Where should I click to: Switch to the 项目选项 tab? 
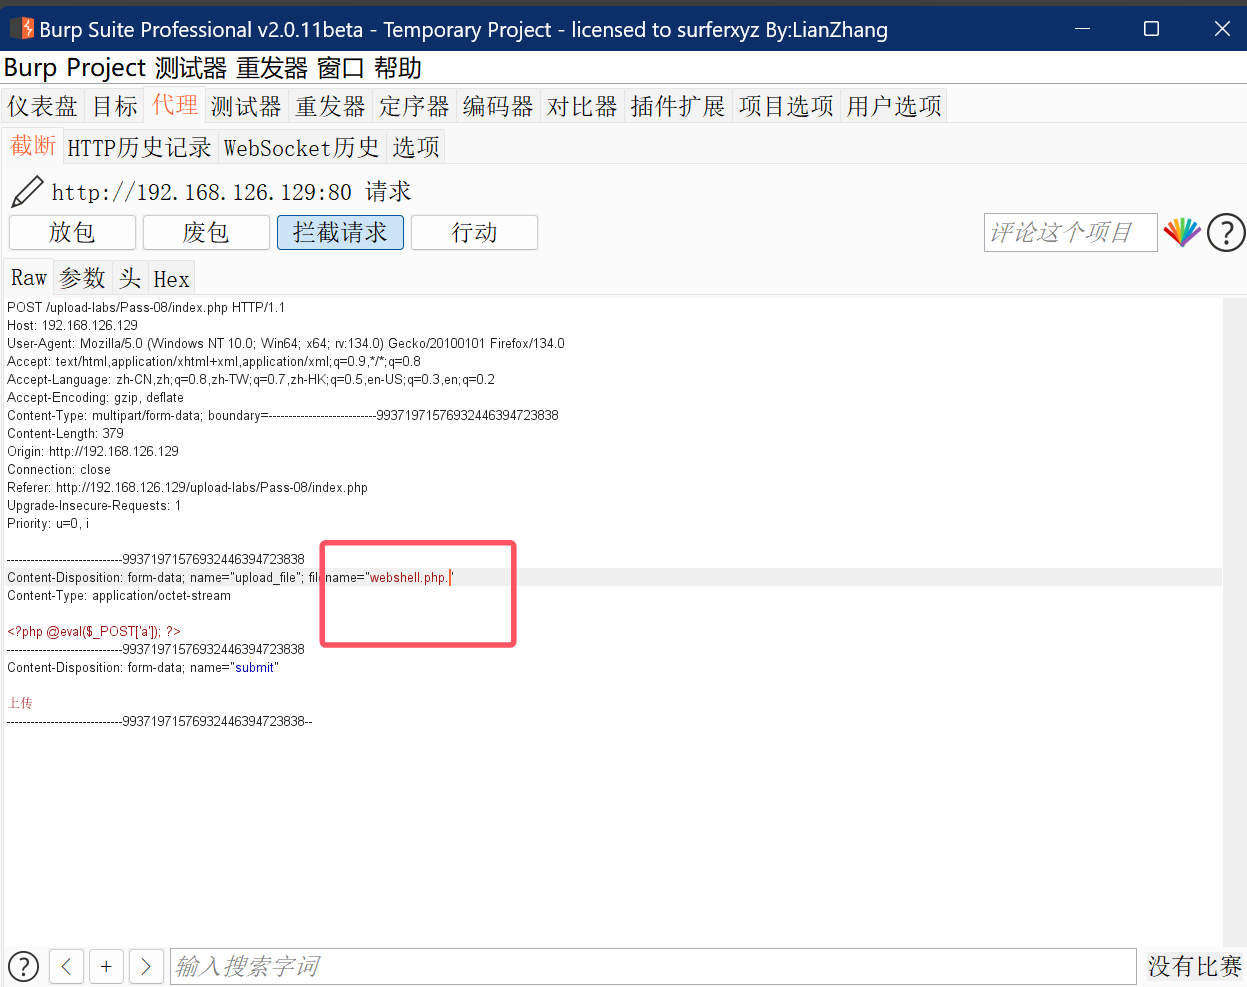click(786, 106)
